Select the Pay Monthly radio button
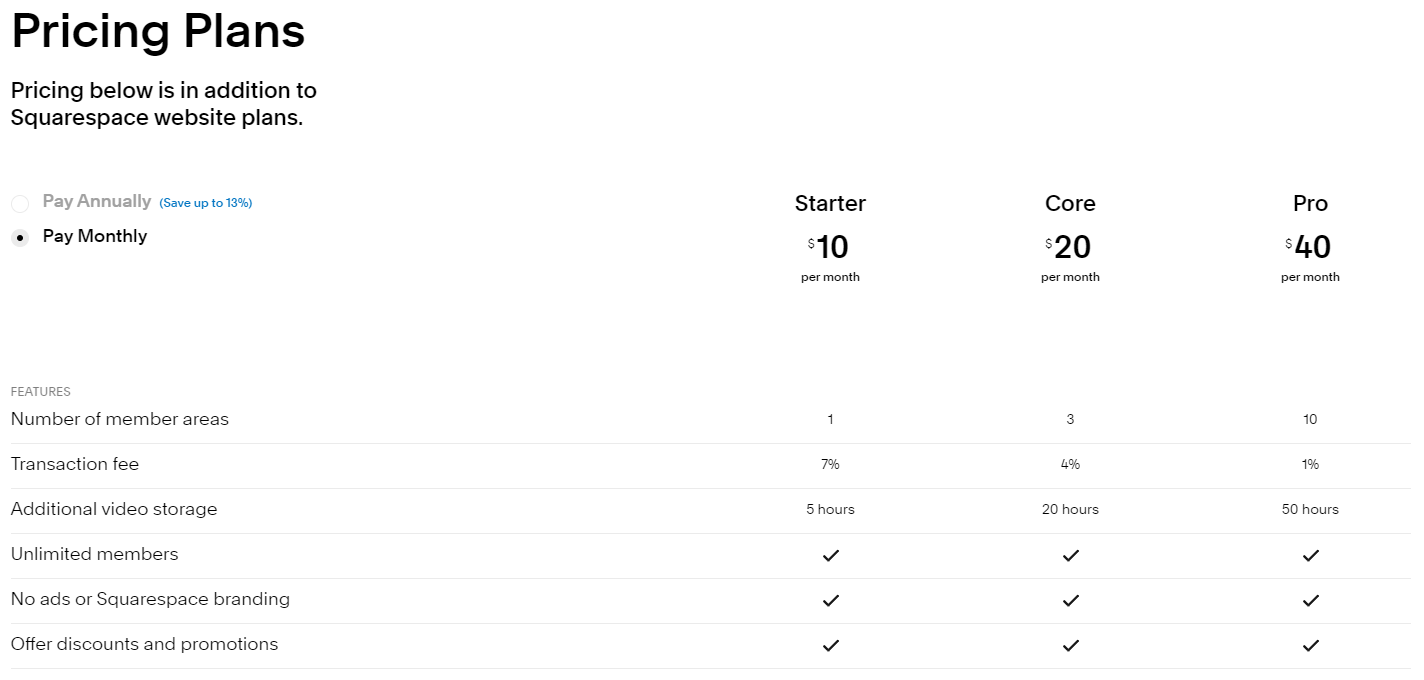 tap(20, 239)
